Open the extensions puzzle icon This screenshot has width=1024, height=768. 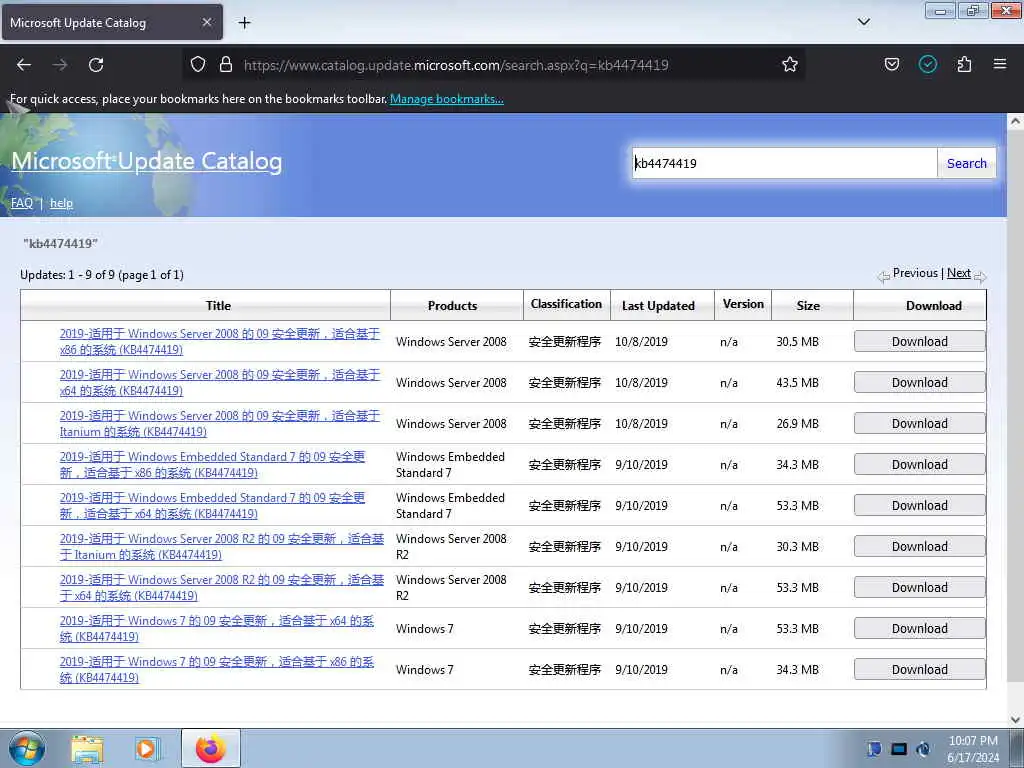click(964, 64)
